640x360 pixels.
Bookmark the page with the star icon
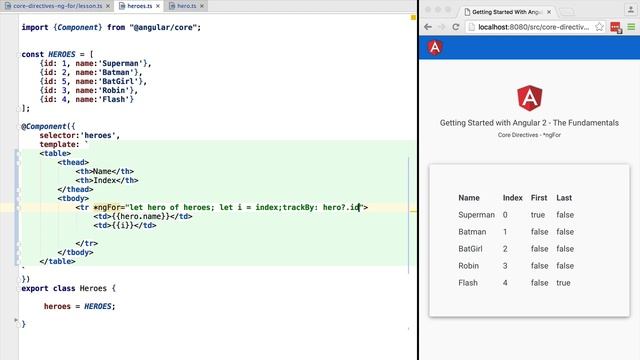599,27
